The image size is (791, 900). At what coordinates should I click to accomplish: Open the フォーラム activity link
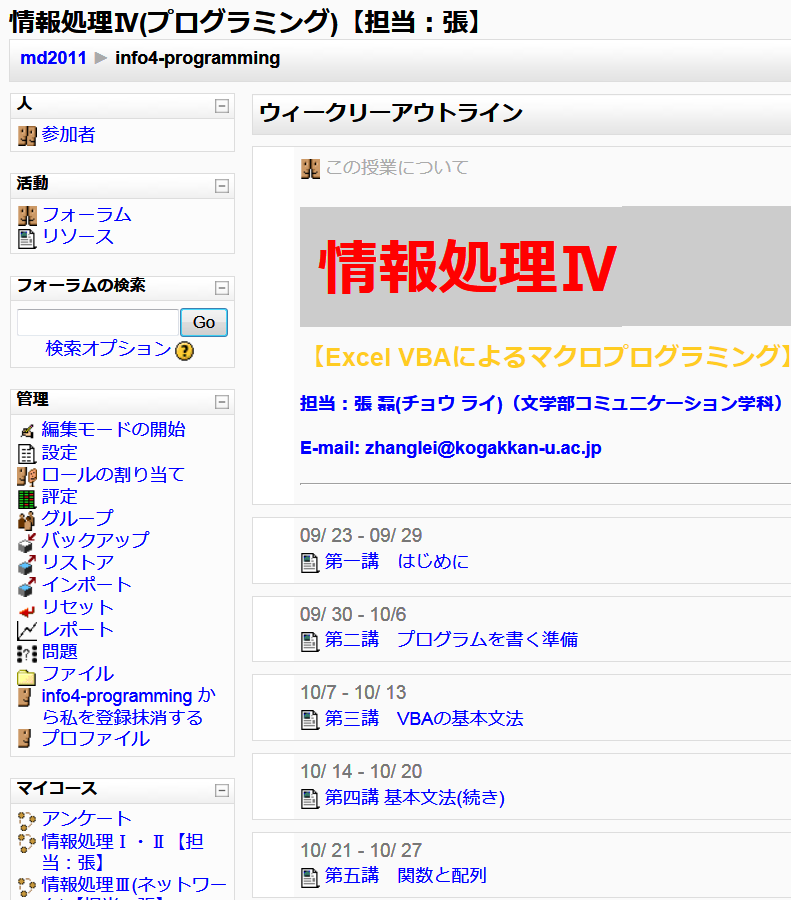(x=87, y=215)
